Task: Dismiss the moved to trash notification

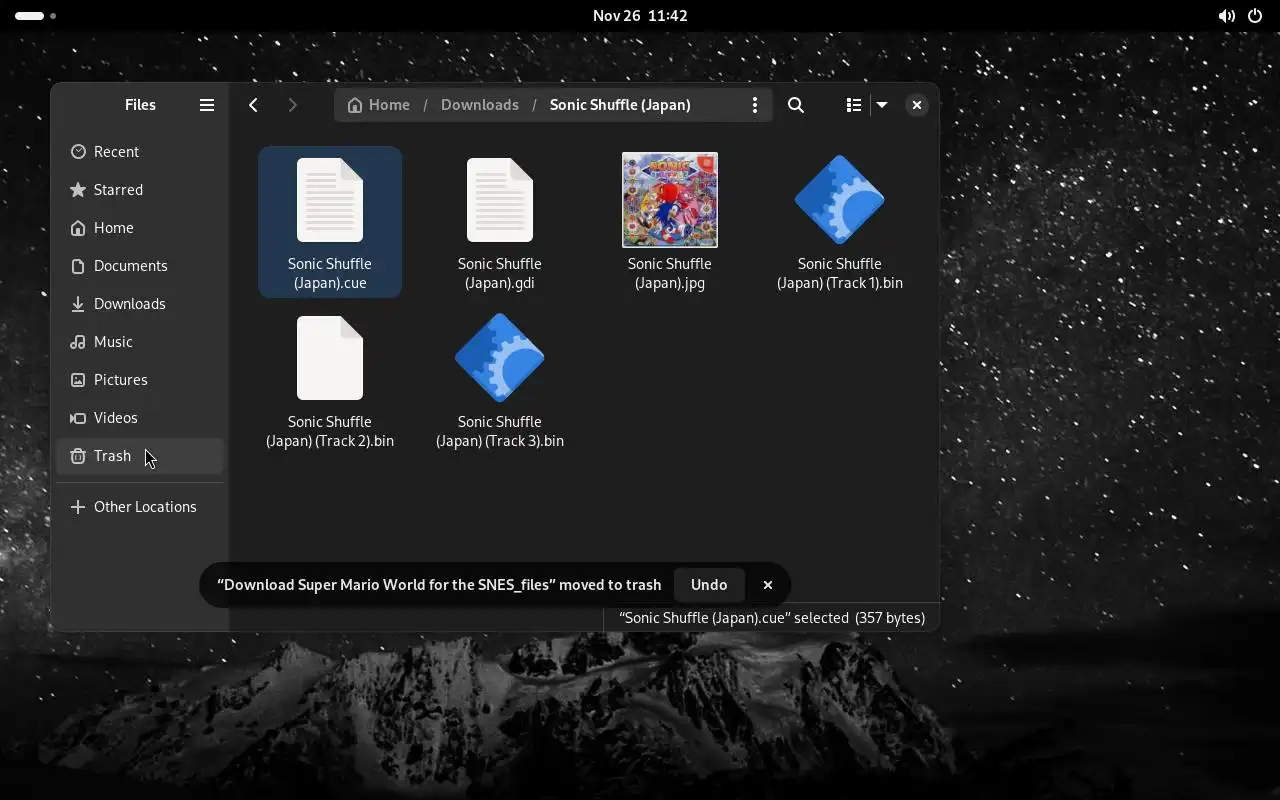Action: (768, 585)
